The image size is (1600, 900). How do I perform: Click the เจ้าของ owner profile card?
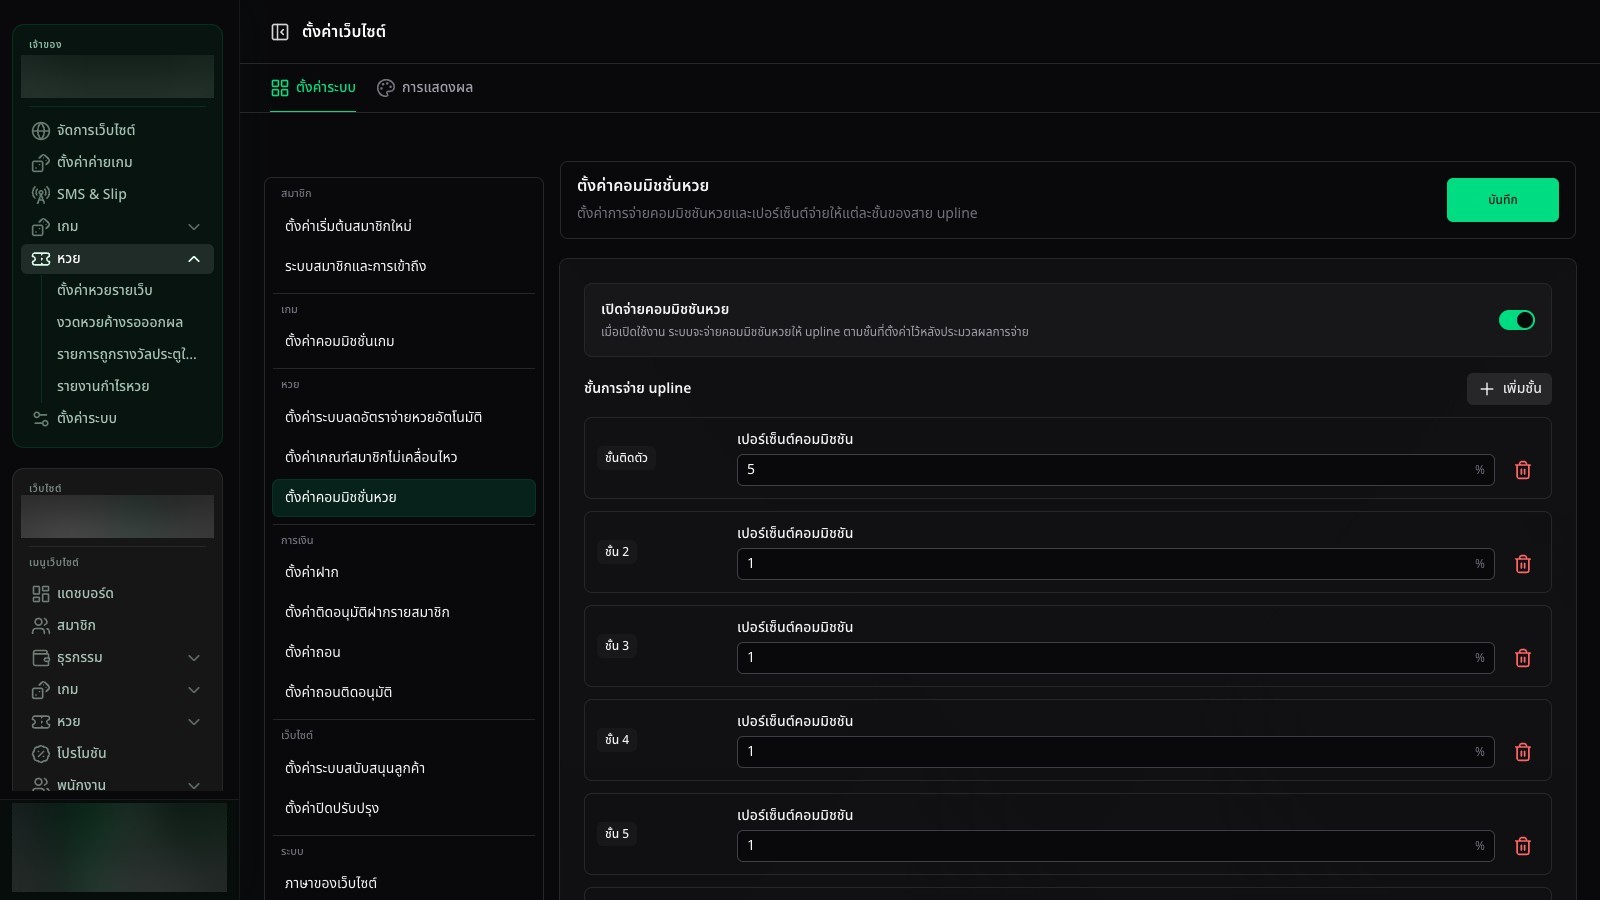point(117,76)
